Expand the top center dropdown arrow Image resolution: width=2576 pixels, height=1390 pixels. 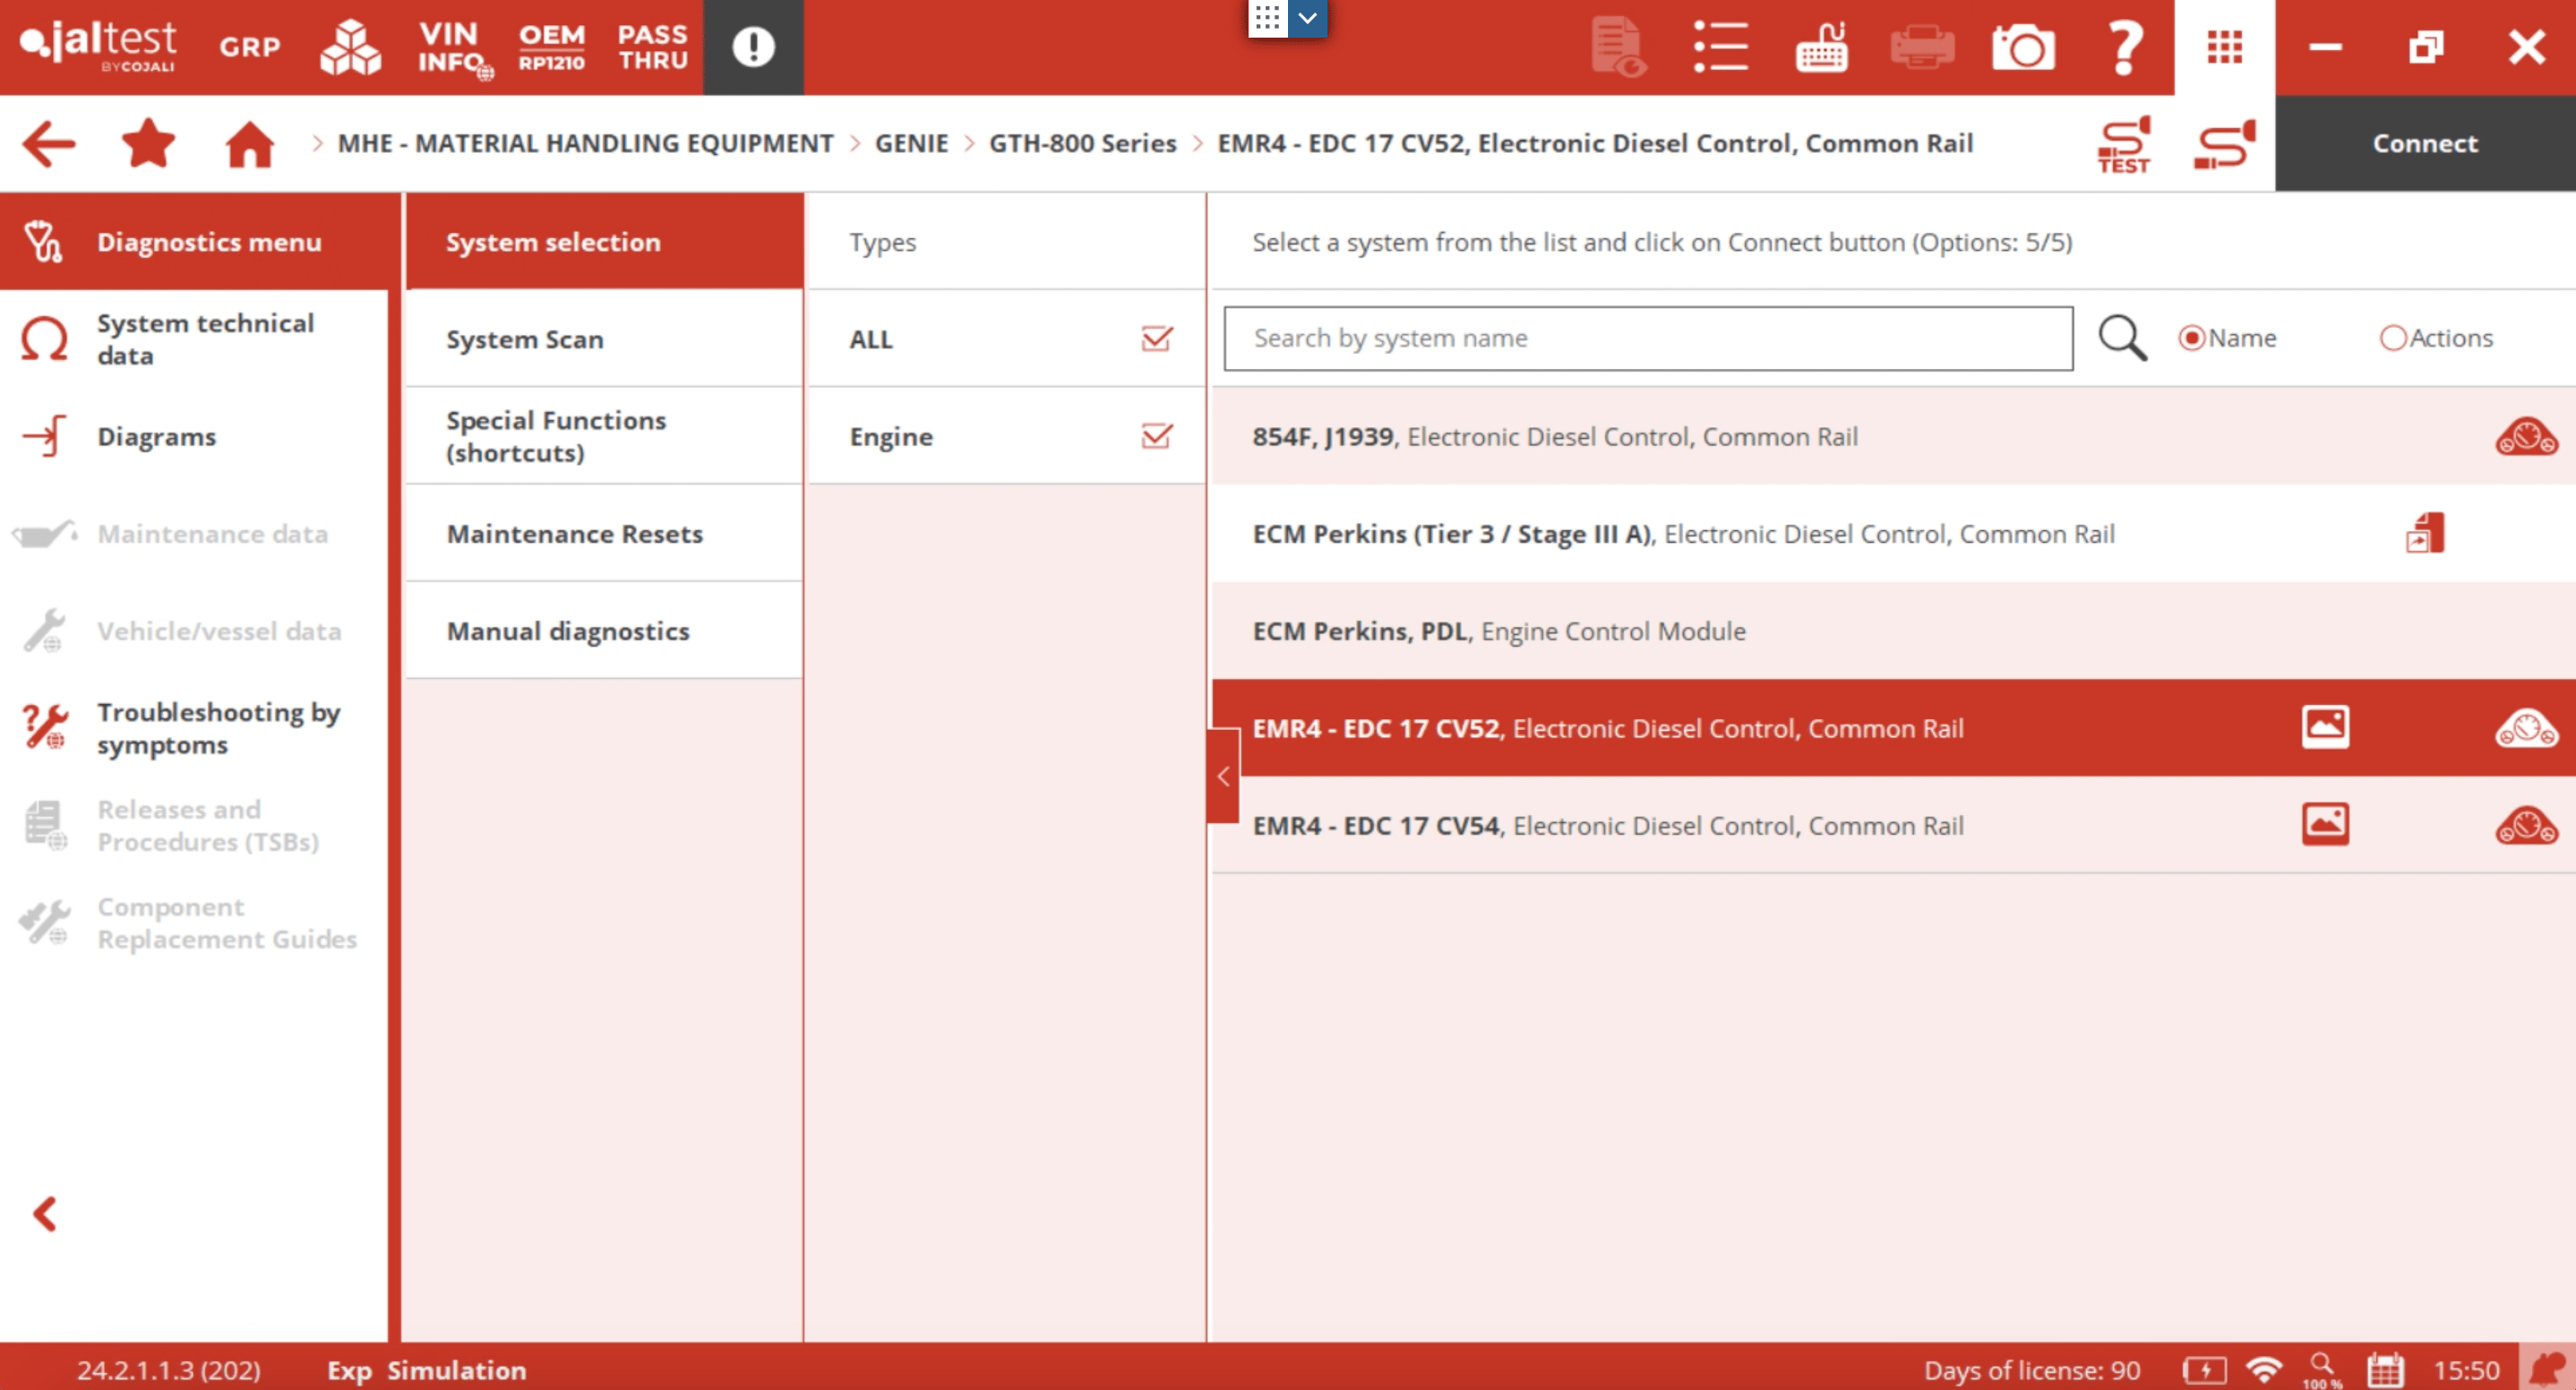tap(1307, 18)
